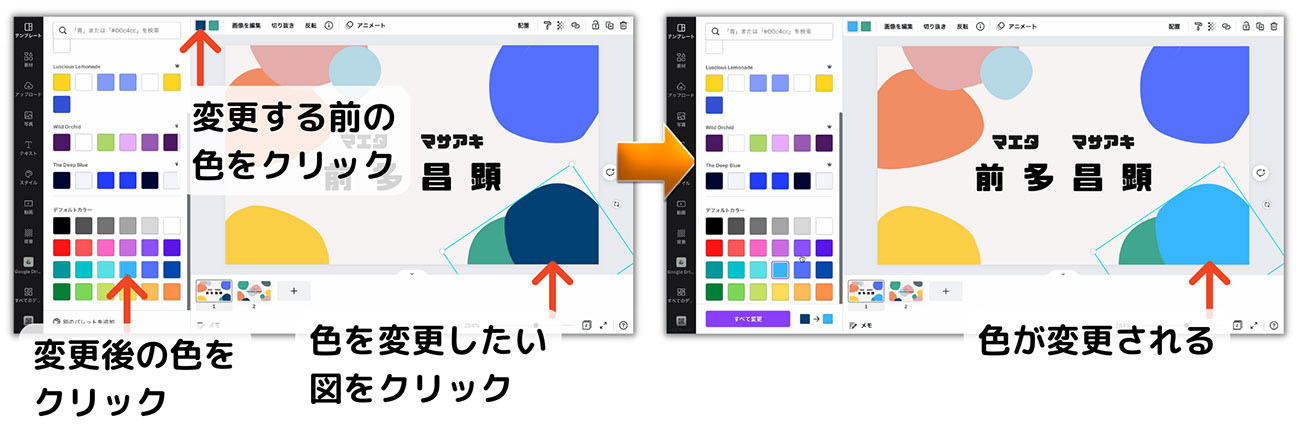Screen dimensions: 1300x427
Task: Delete element with trash icon, left screenshot
Action: click(623, 25)
